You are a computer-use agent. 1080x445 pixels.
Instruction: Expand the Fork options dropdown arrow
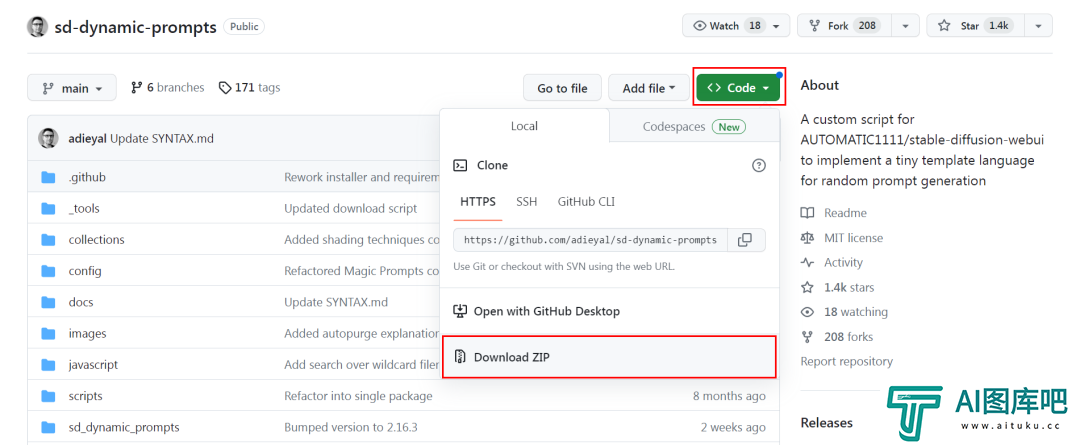[904, 26]
